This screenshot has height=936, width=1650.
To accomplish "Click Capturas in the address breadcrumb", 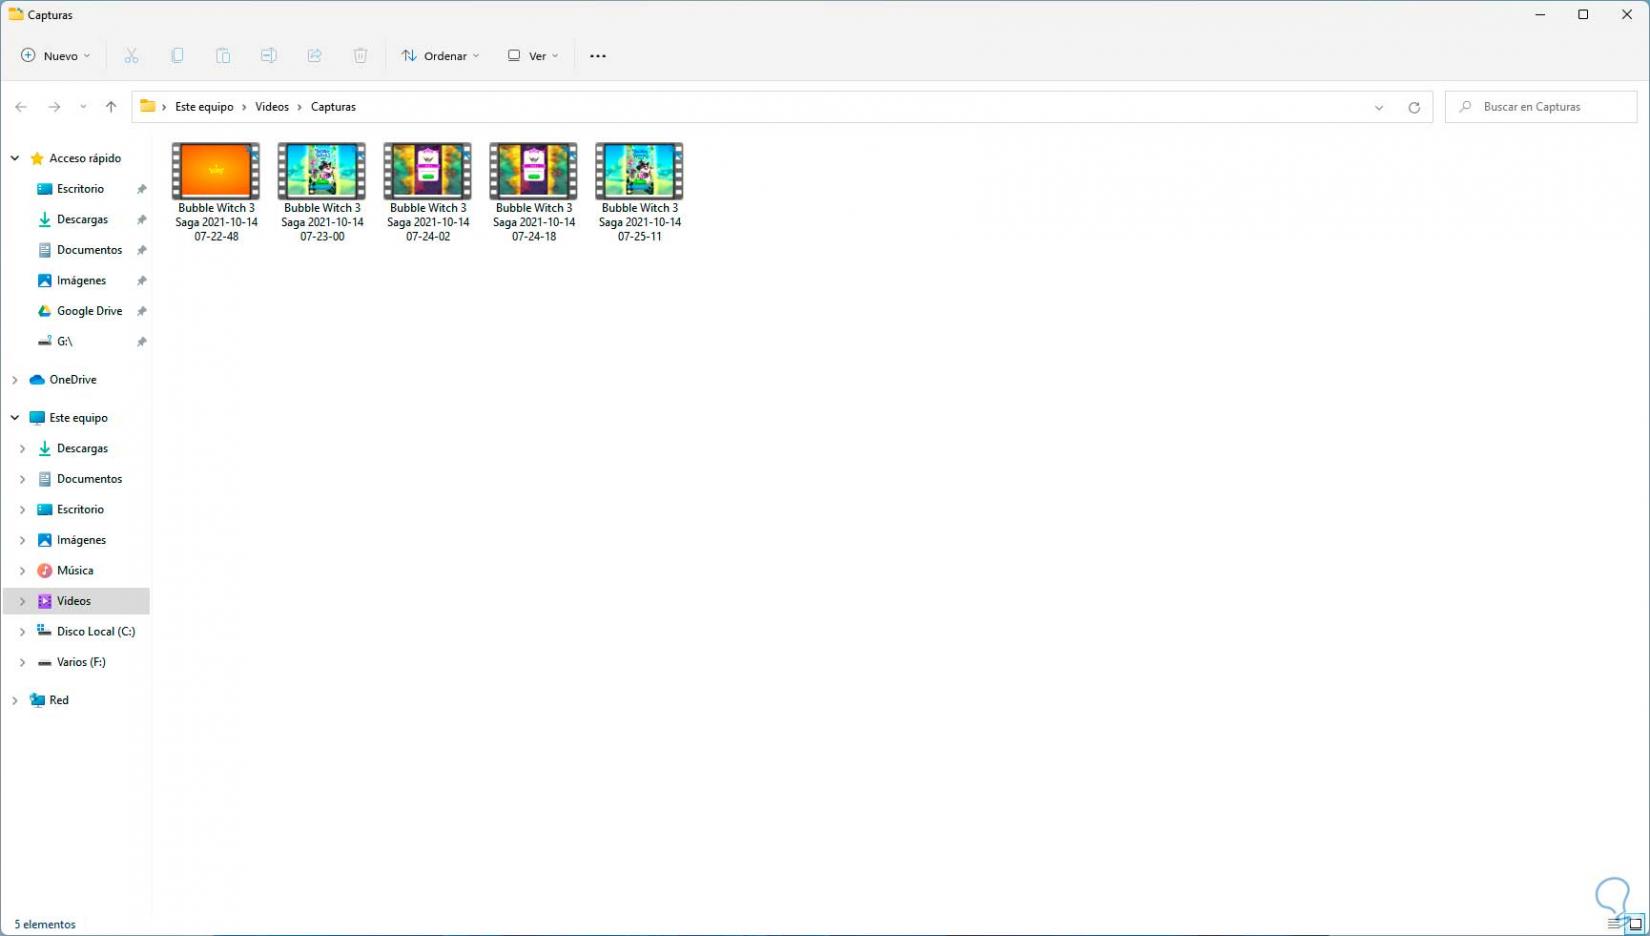I will [x=333, y=107].
